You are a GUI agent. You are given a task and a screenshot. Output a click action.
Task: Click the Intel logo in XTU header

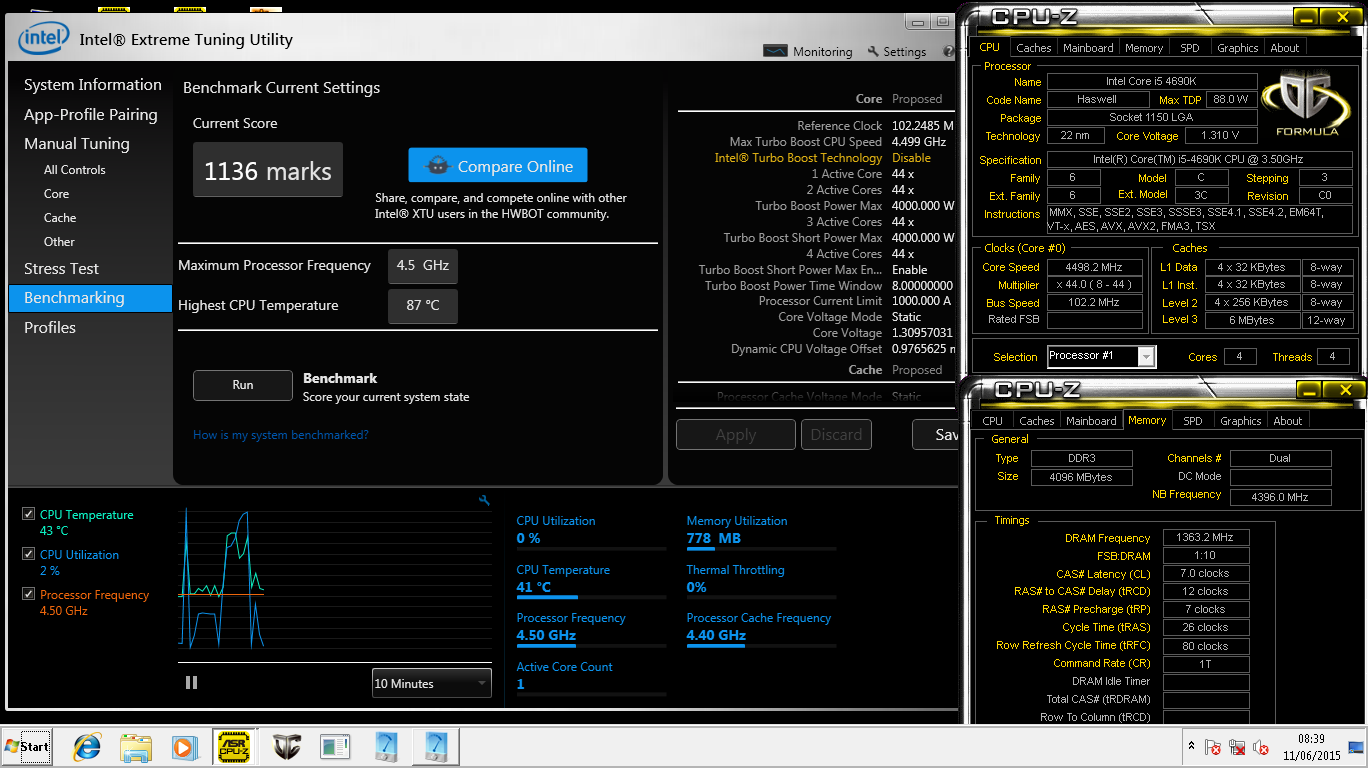[44, 40]
